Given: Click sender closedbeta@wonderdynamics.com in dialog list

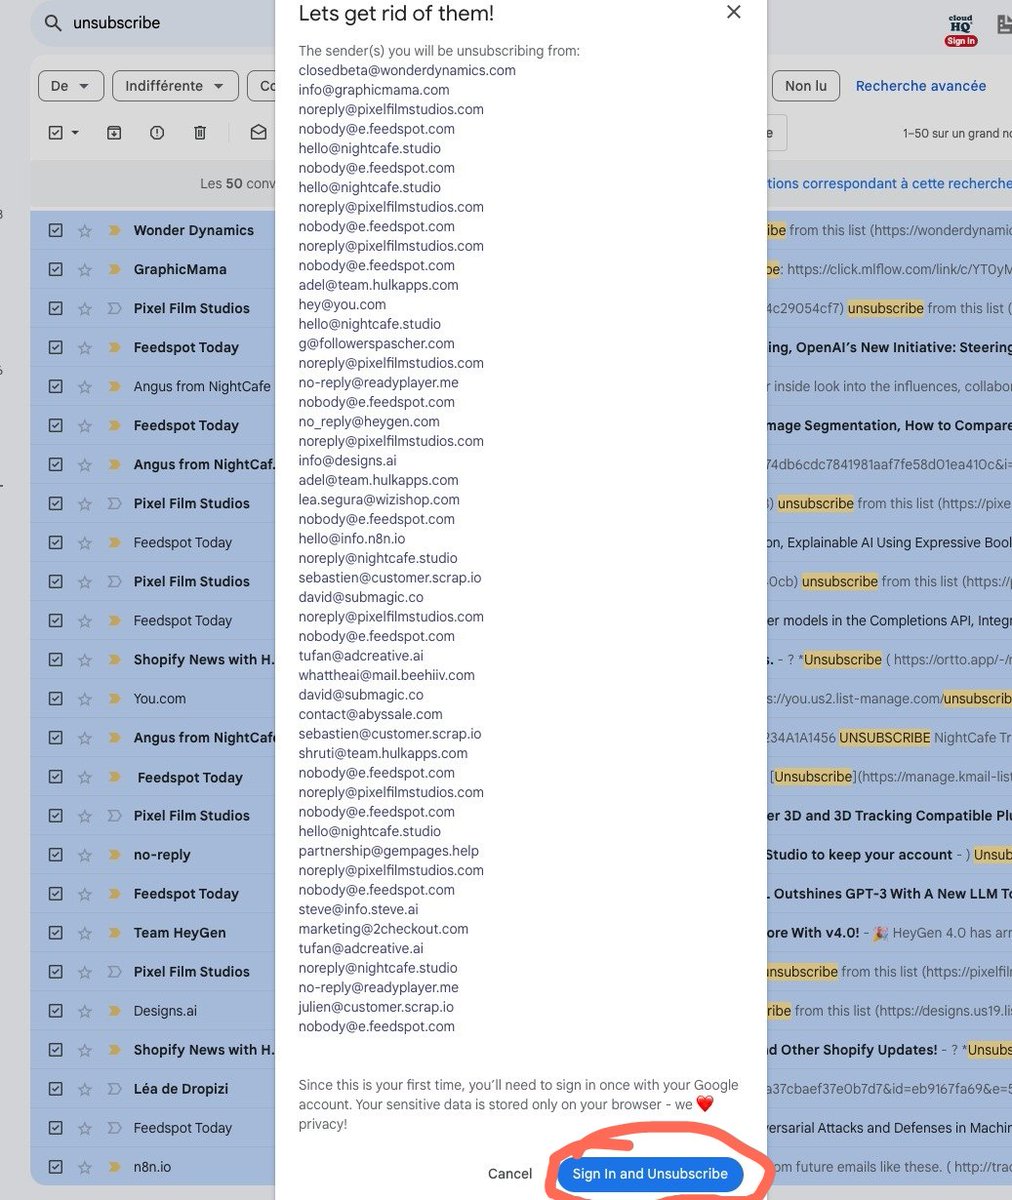Looking at the screenshot, I should coord(407,70).
